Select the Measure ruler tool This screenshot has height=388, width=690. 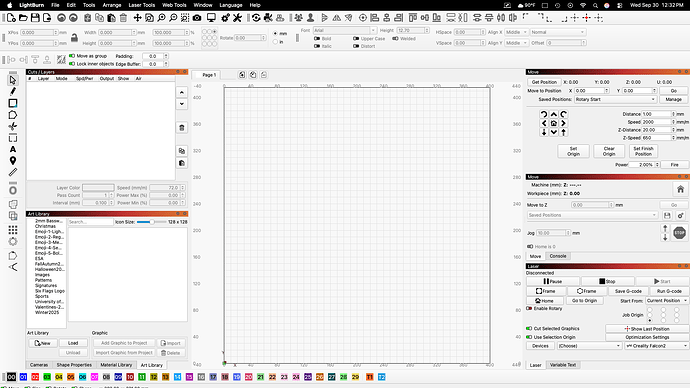click(13, 172)
